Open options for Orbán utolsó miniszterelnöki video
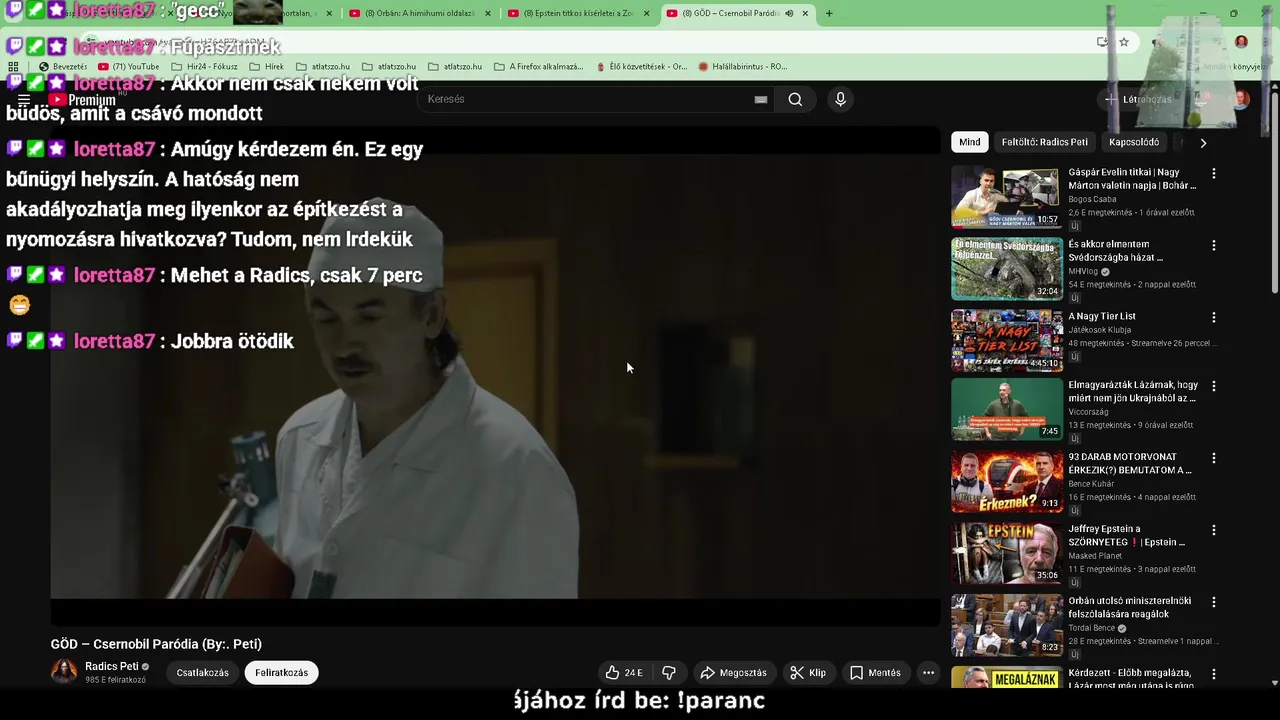This screenshot has width=1280, height=720. [1214, 602]
